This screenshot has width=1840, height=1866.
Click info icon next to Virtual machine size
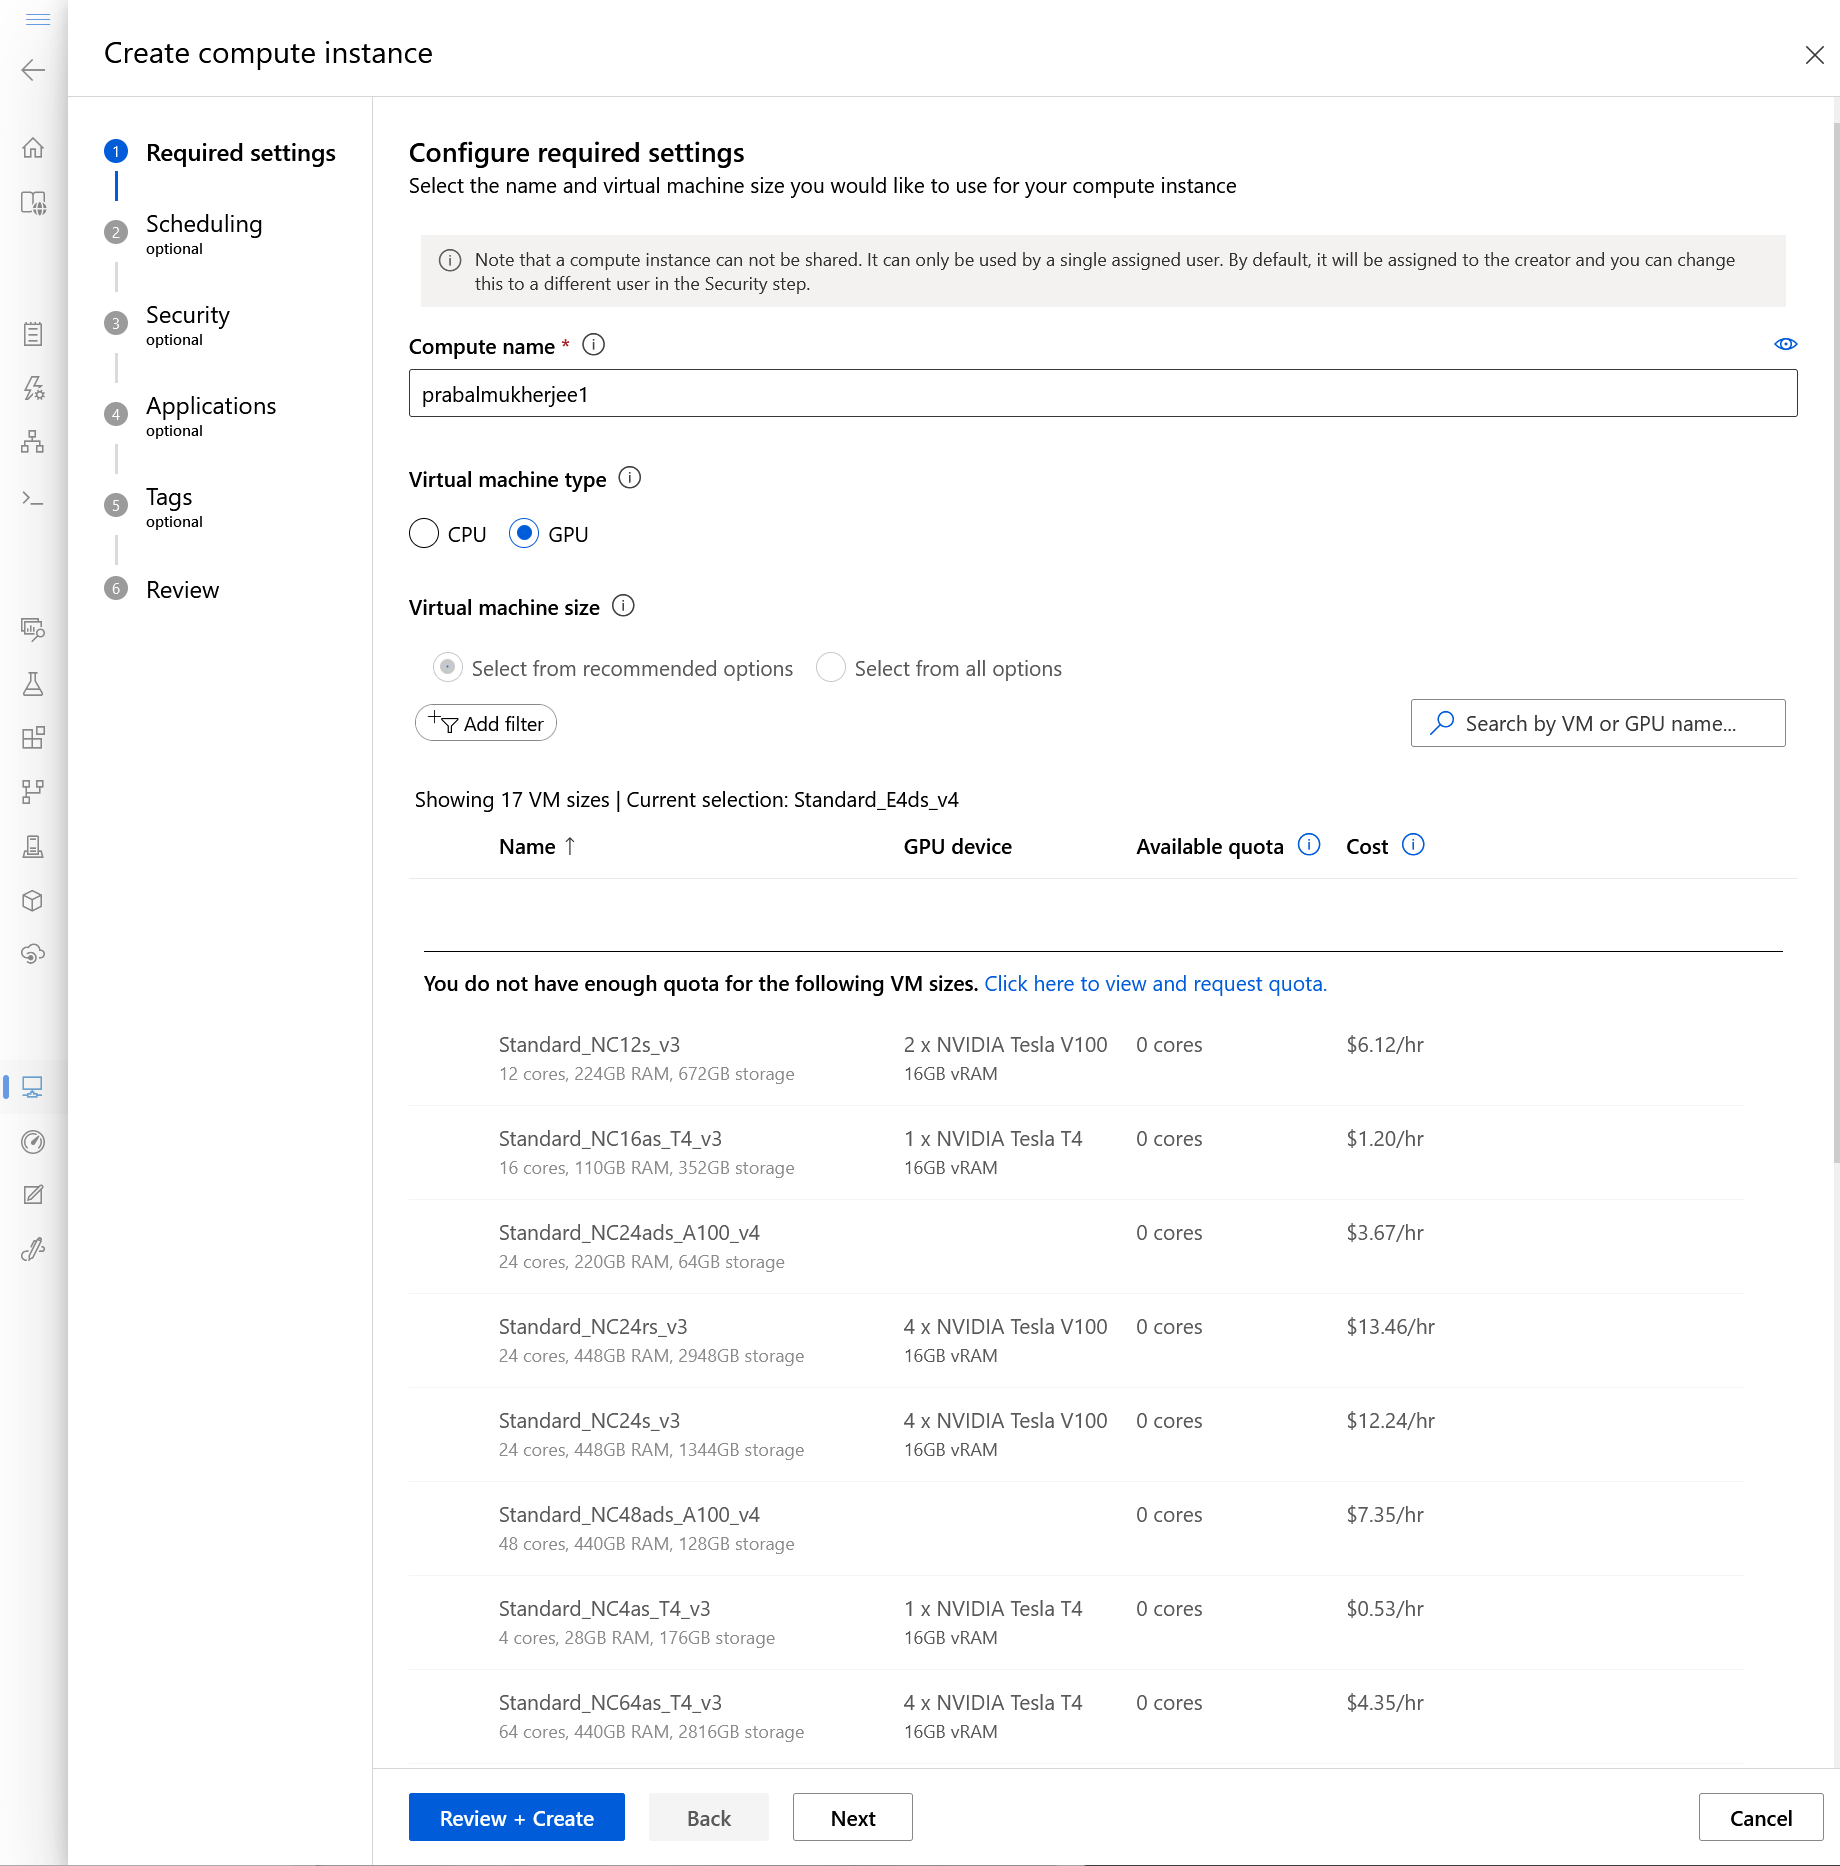coord(624,606)
